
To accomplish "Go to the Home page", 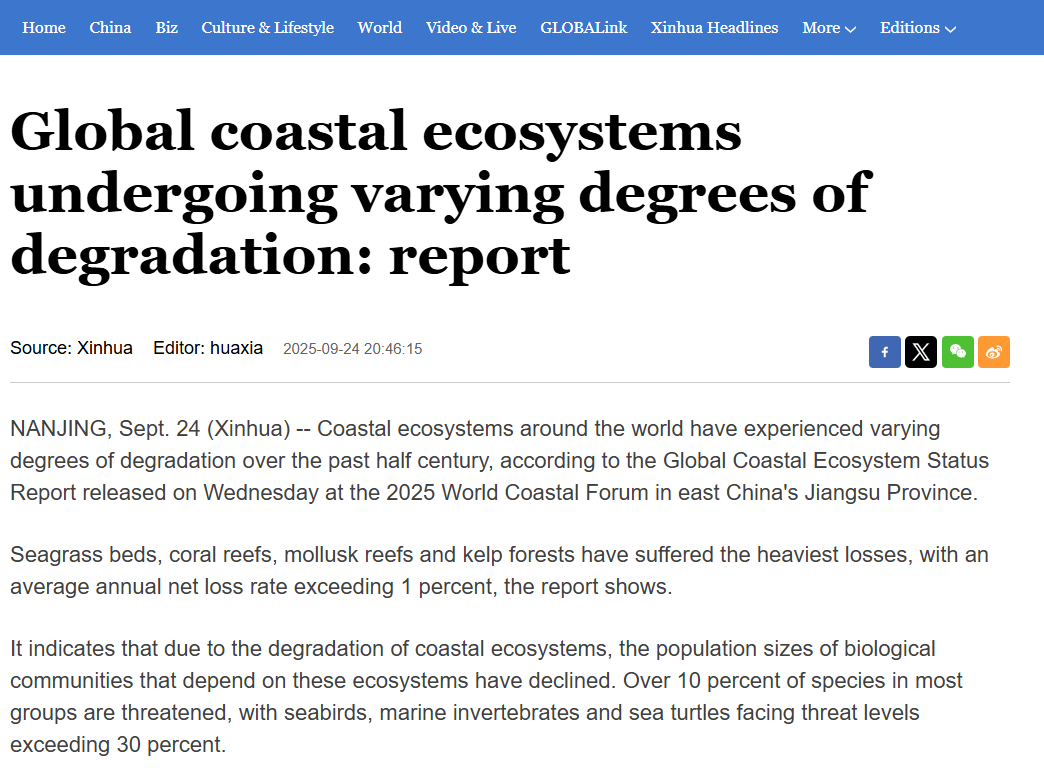I will 44,28.
